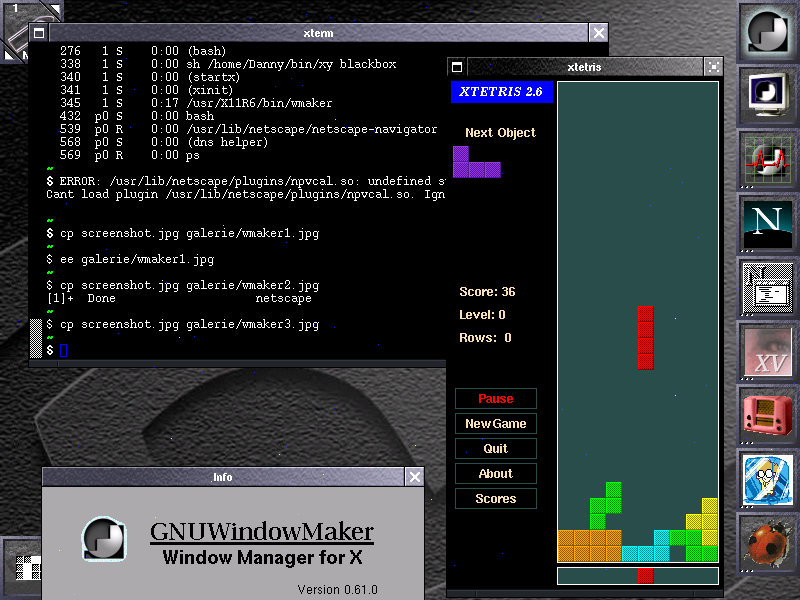Click the "cp screenshot.jpg galerie/wmaker3.jpg" command
Viewport: 800px width, 600px height.
(190, 324)
